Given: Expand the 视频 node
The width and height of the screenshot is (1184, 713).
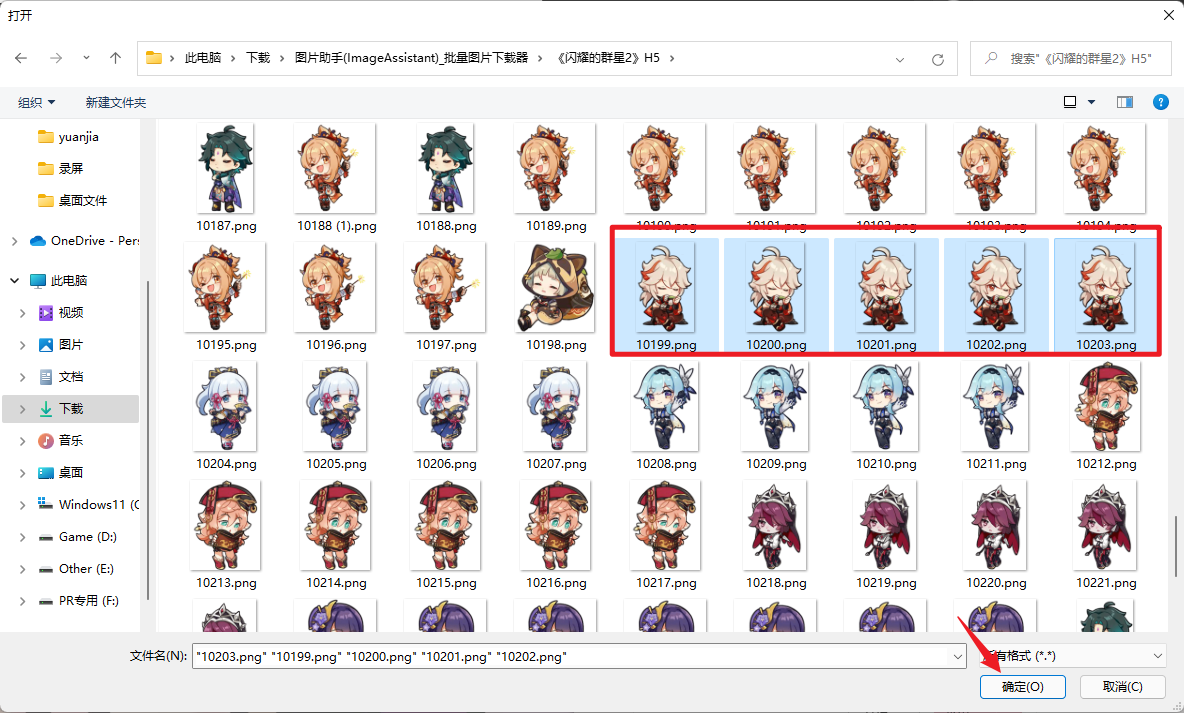Looking at the screenshot, I should pyautogui.click(x=22, y=313).
